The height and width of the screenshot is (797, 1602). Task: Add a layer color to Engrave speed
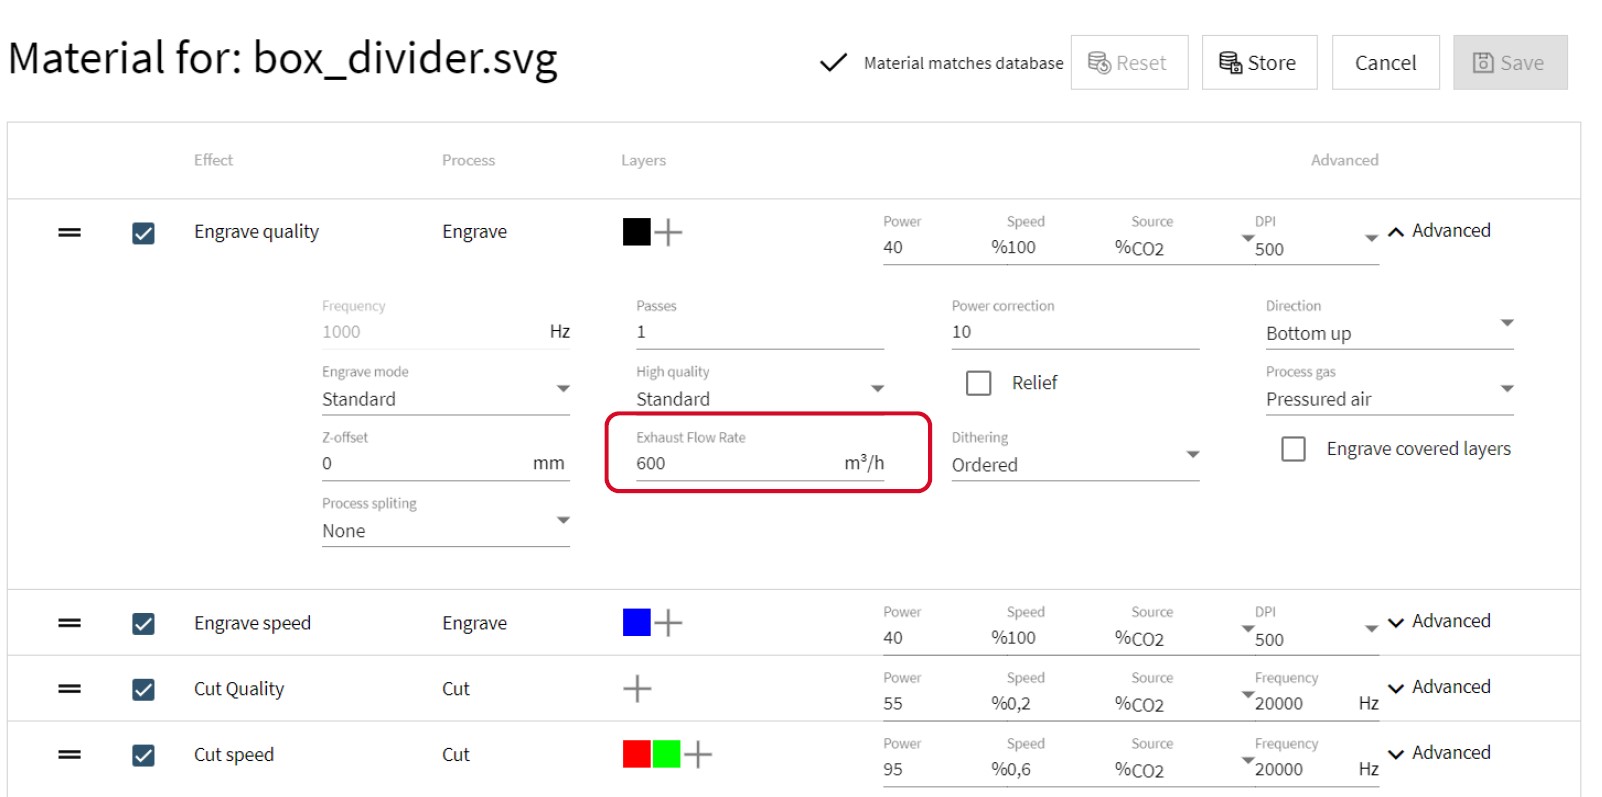tap(668, 623)
